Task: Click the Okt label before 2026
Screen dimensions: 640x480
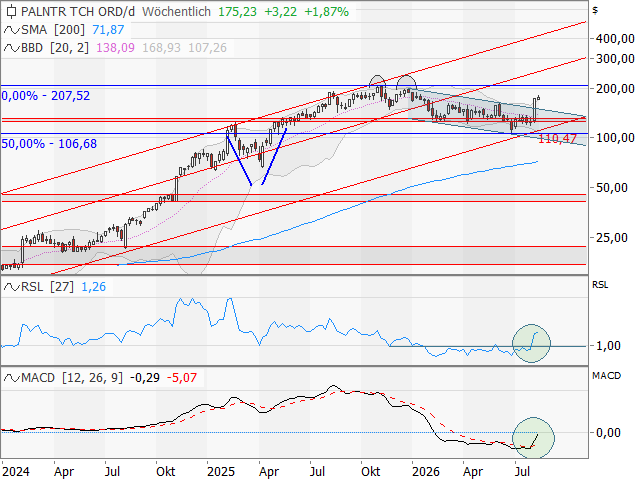Action: click(371, 472)
